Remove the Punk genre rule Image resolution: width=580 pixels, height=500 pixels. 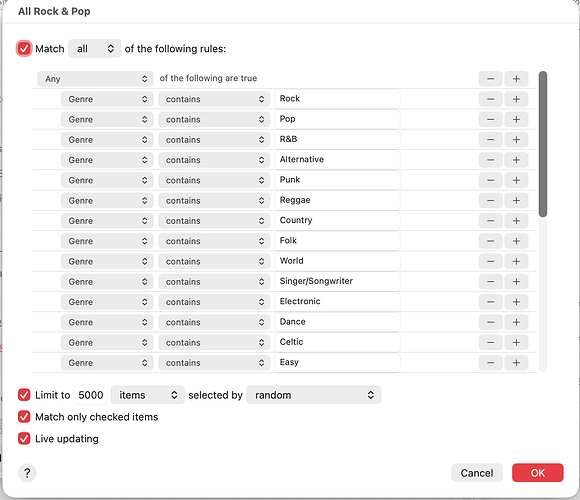coord(490,180)
